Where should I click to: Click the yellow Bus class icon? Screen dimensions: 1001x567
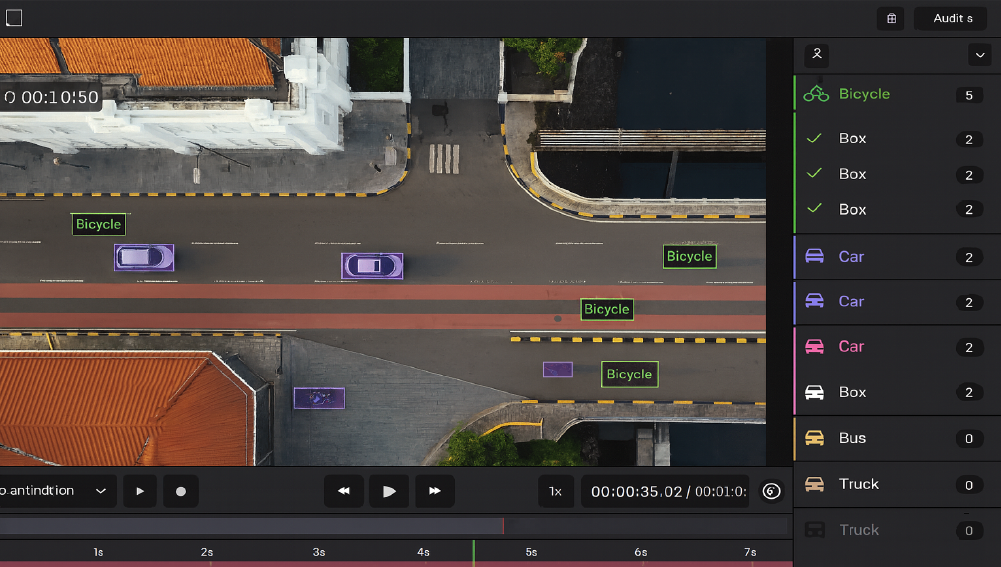815,438
